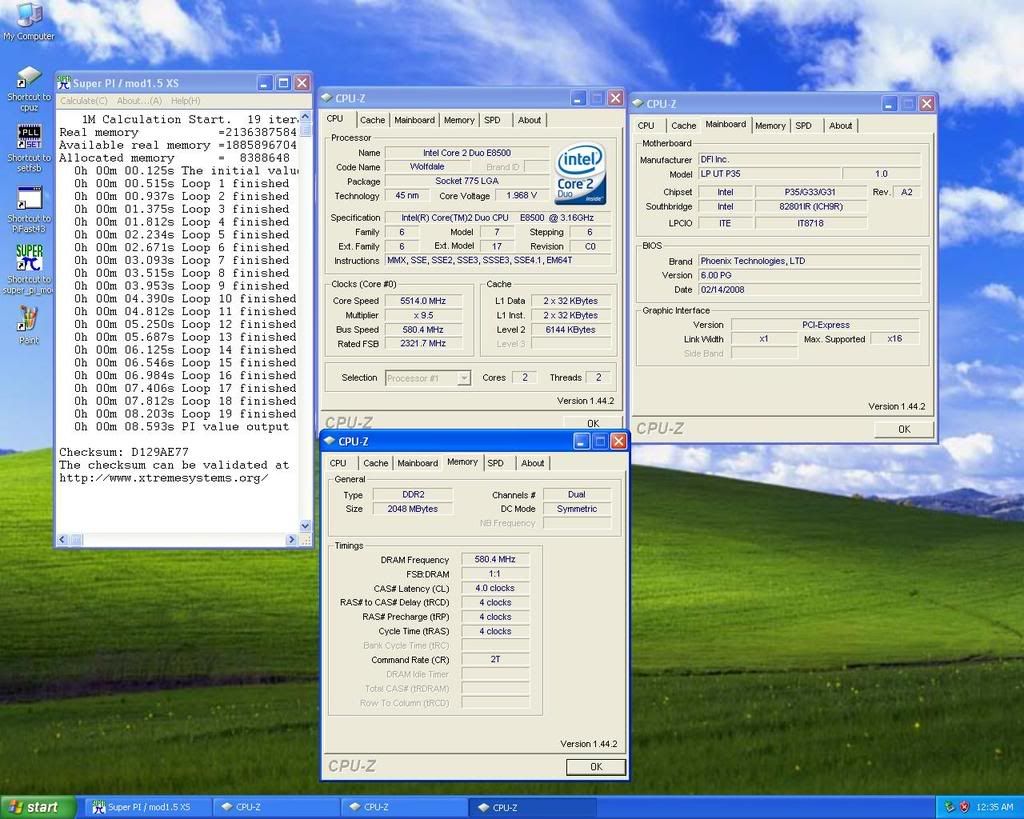Click the Manufacturer value DFI Inc.

(808, 159)
